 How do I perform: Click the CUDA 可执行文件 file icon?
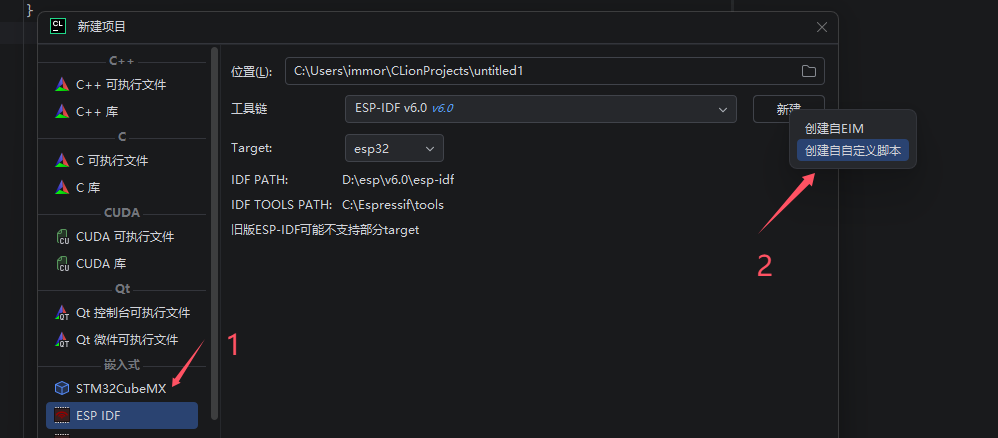[x=62, y=237]
